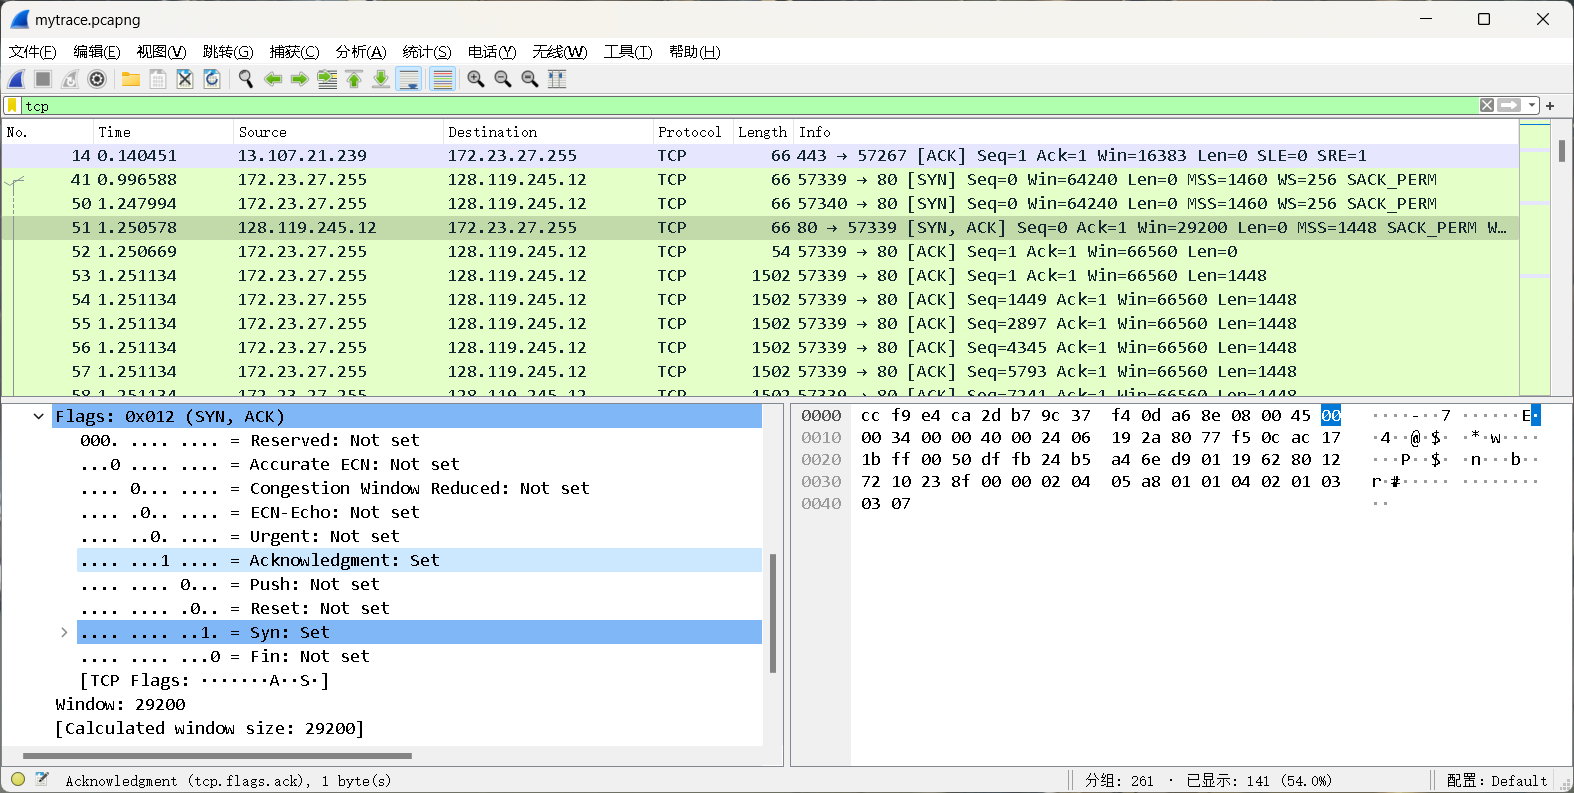Clear the display filter with X button
This screenshot has height=793, width=1574.
click(x=1487, y=105)
